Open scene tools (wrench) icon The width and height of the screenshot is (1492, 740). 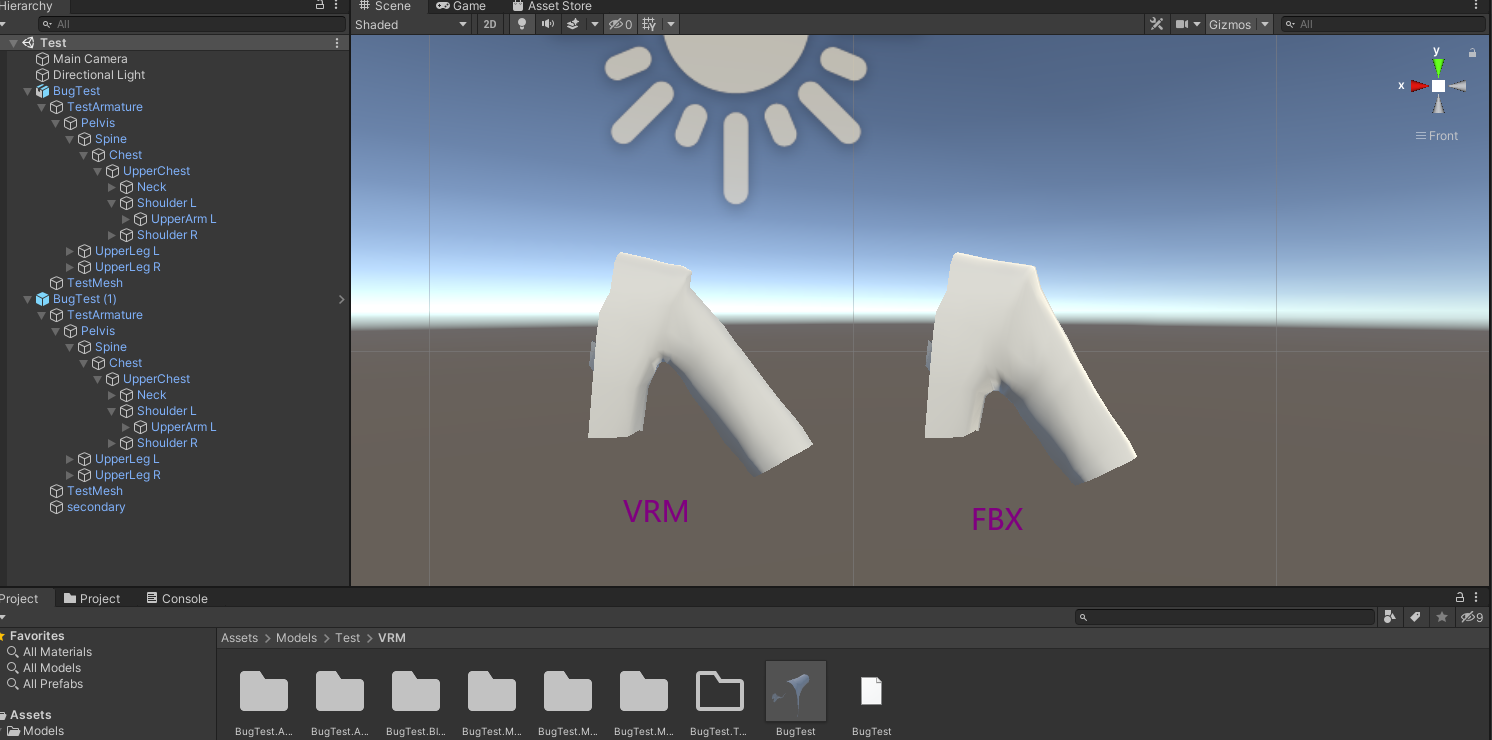(x=1156, y=23)
